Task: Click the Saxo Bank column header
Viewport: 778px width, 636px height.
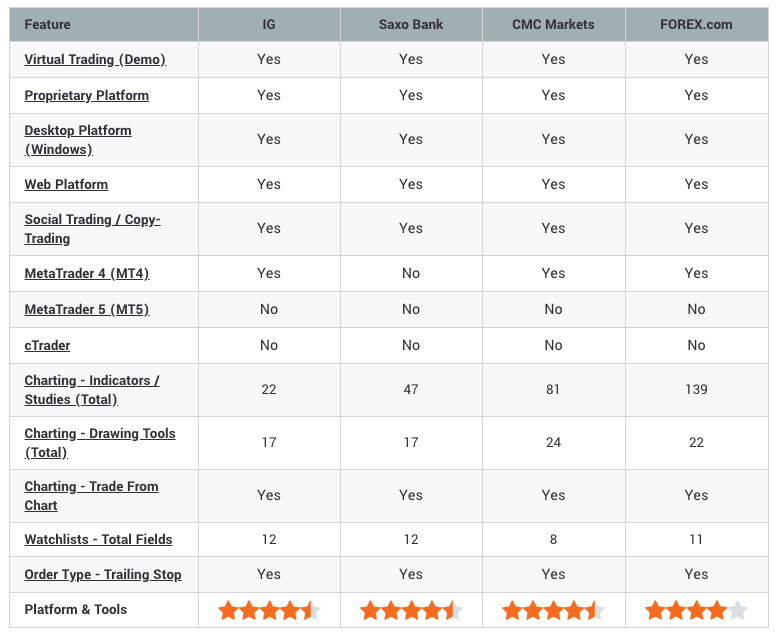Action: click(x=411, y=24)
